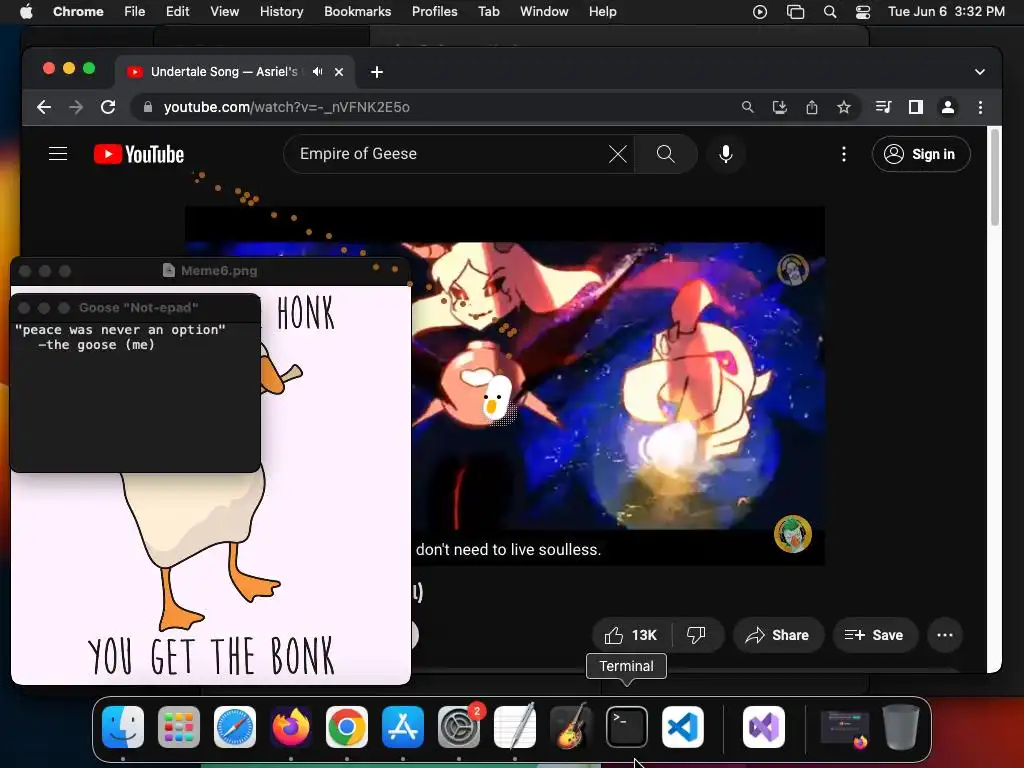Image resolution: width=1024 pixels, height=768 pixels.
Task: Share this video
Action: (778, 635)
